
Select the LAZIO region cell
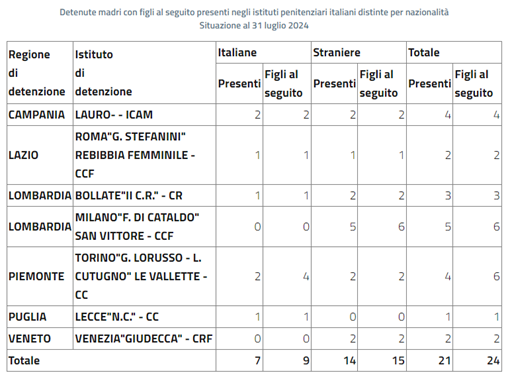click(x=40, y=155)
